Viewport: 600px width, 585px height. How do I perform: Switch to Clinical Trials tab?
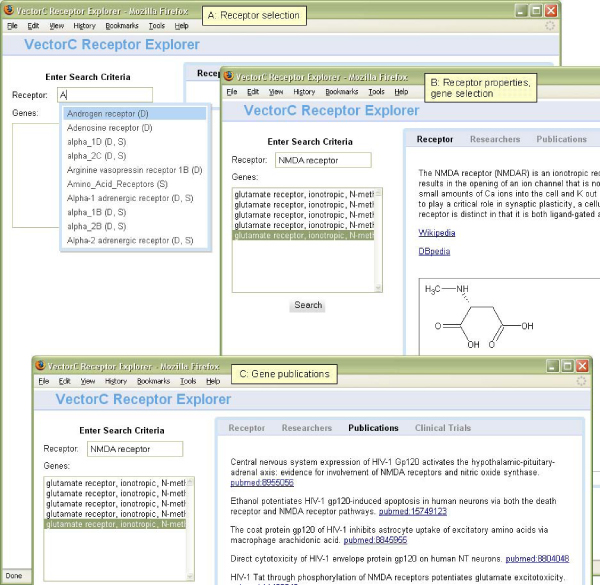click(443, 428)
